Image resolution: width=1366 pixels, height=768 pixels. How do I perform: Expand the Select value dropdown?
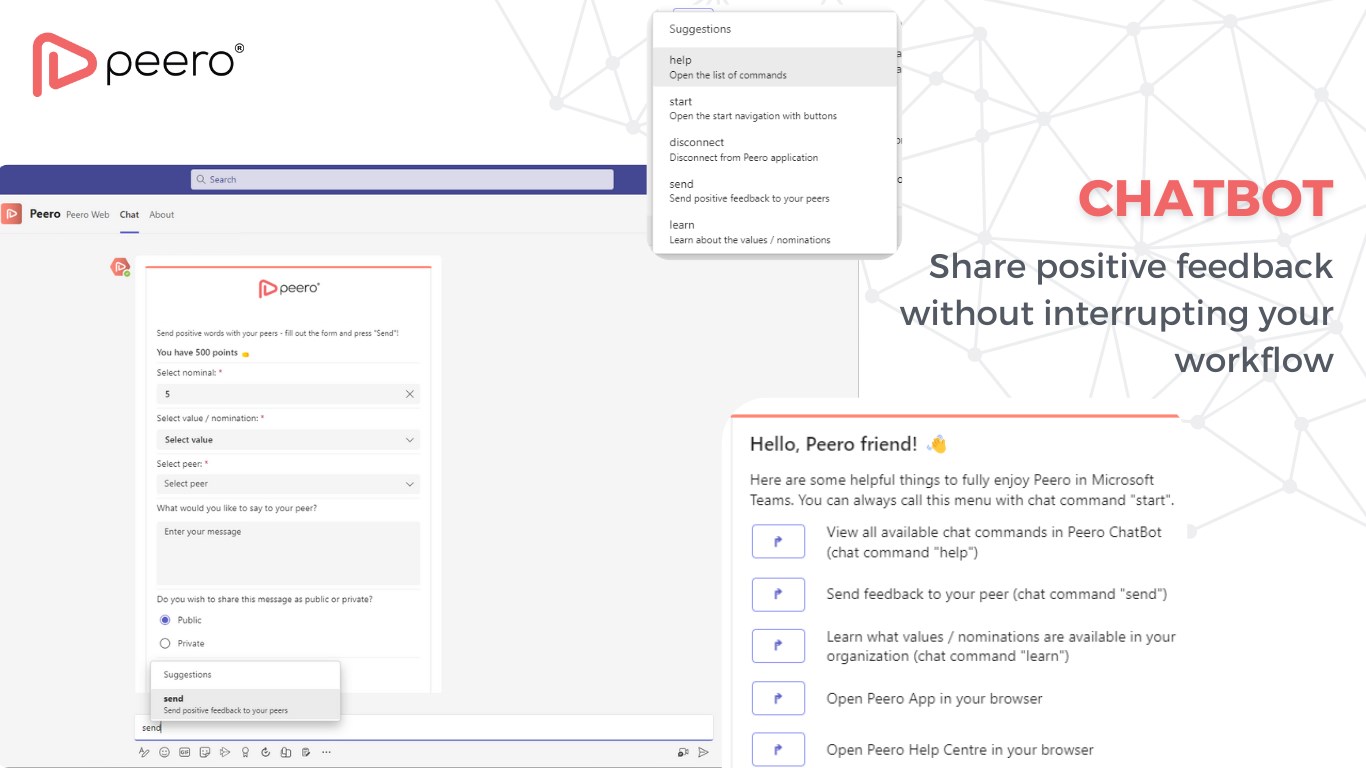pos(288,440)
